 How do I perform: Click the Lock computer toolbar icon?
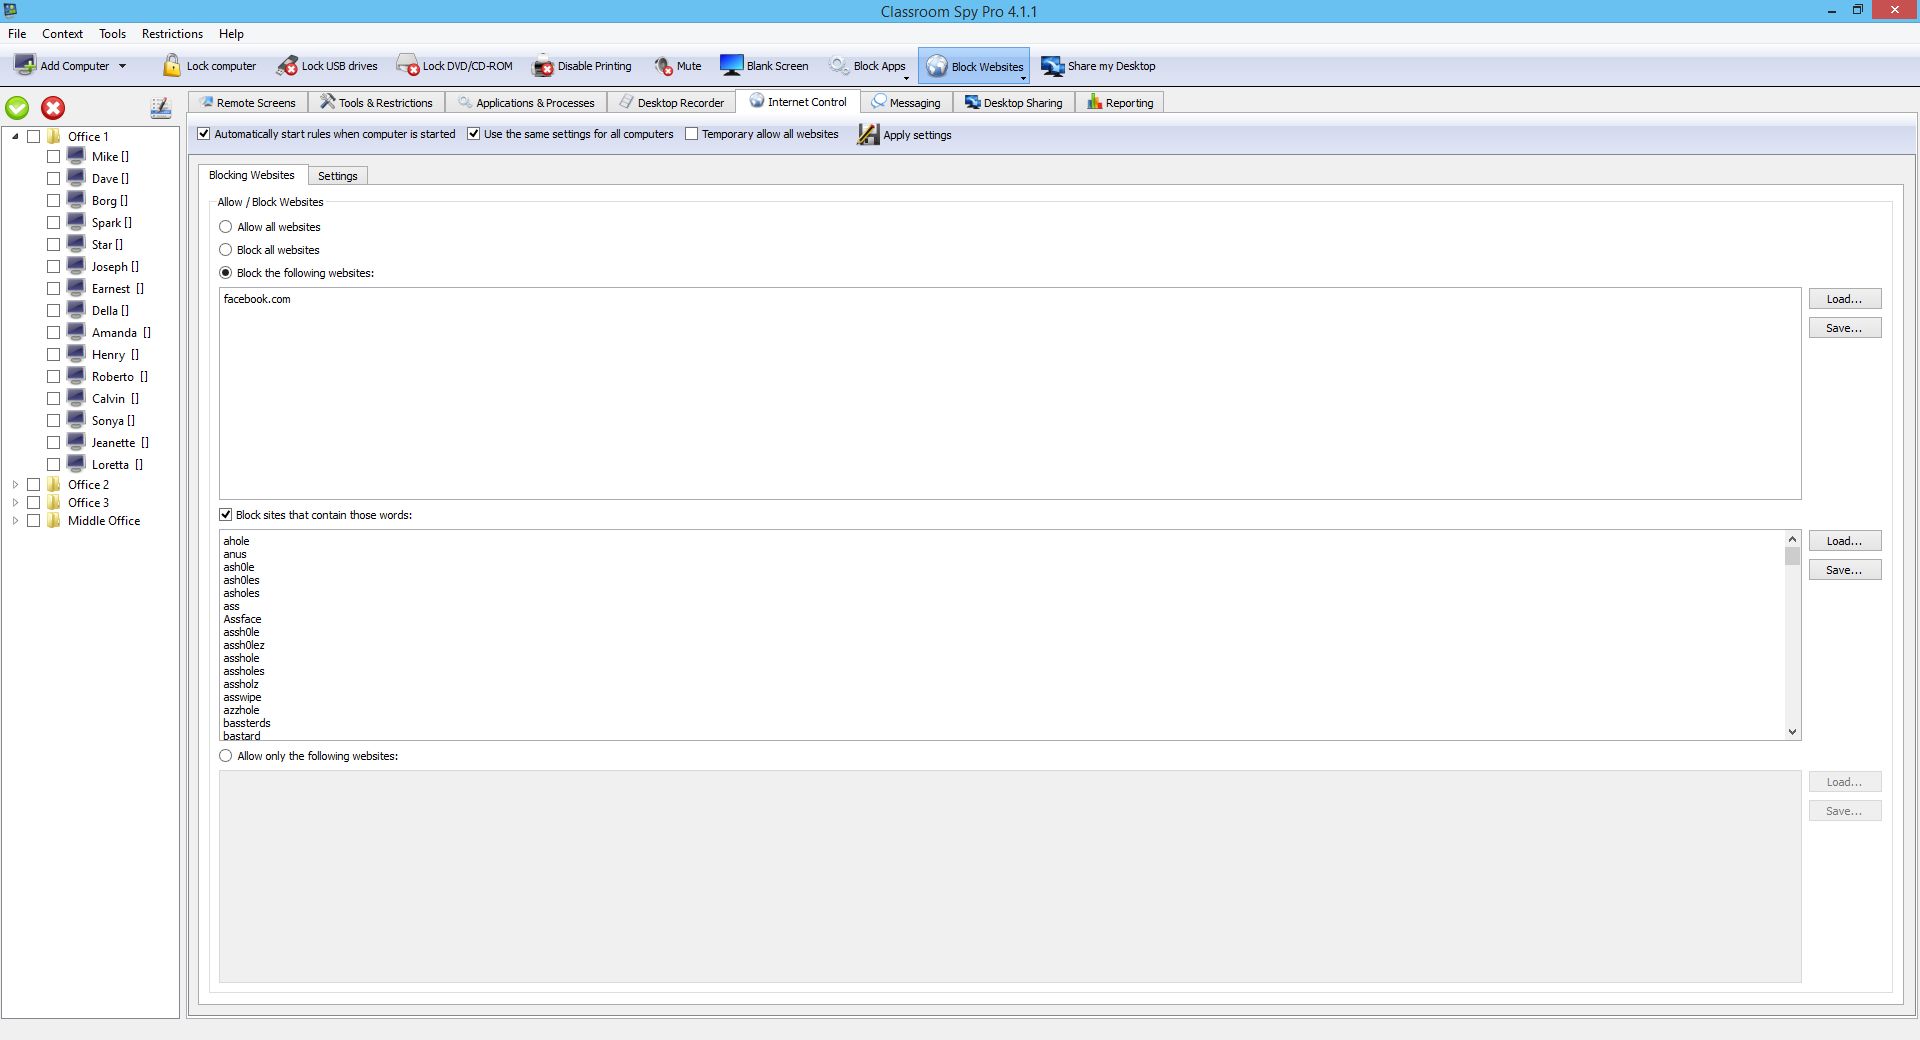pos(172,66)
